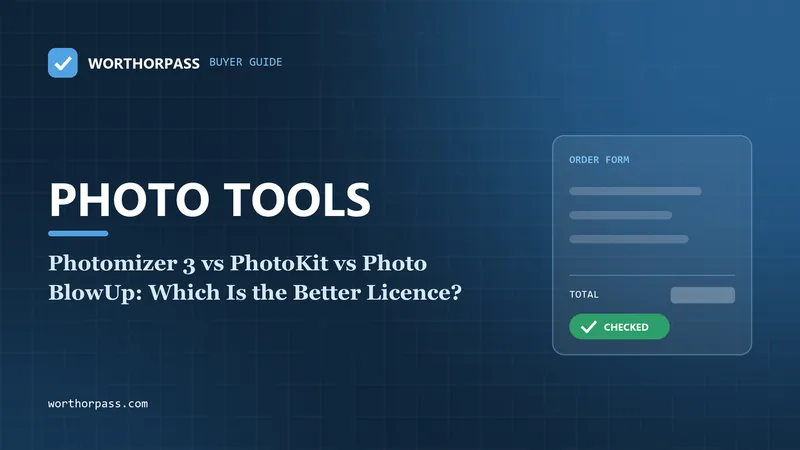800x450 pixels.
Task: Click the checkmark inside CHECKED button
Action: (588, 327)
